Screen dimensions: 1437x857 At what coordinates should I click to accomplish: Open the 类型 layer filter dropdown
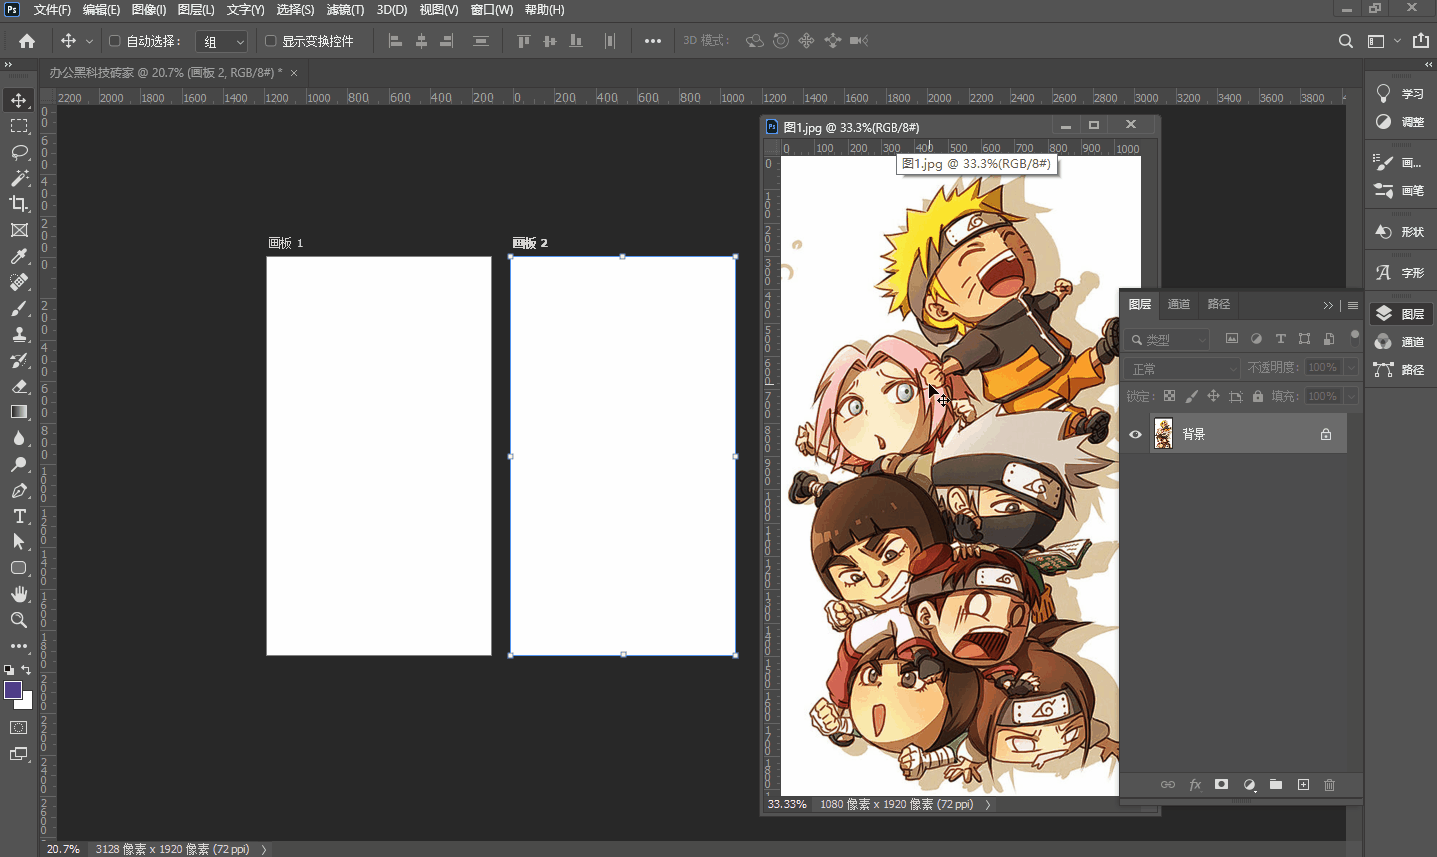coord(1167,340)
